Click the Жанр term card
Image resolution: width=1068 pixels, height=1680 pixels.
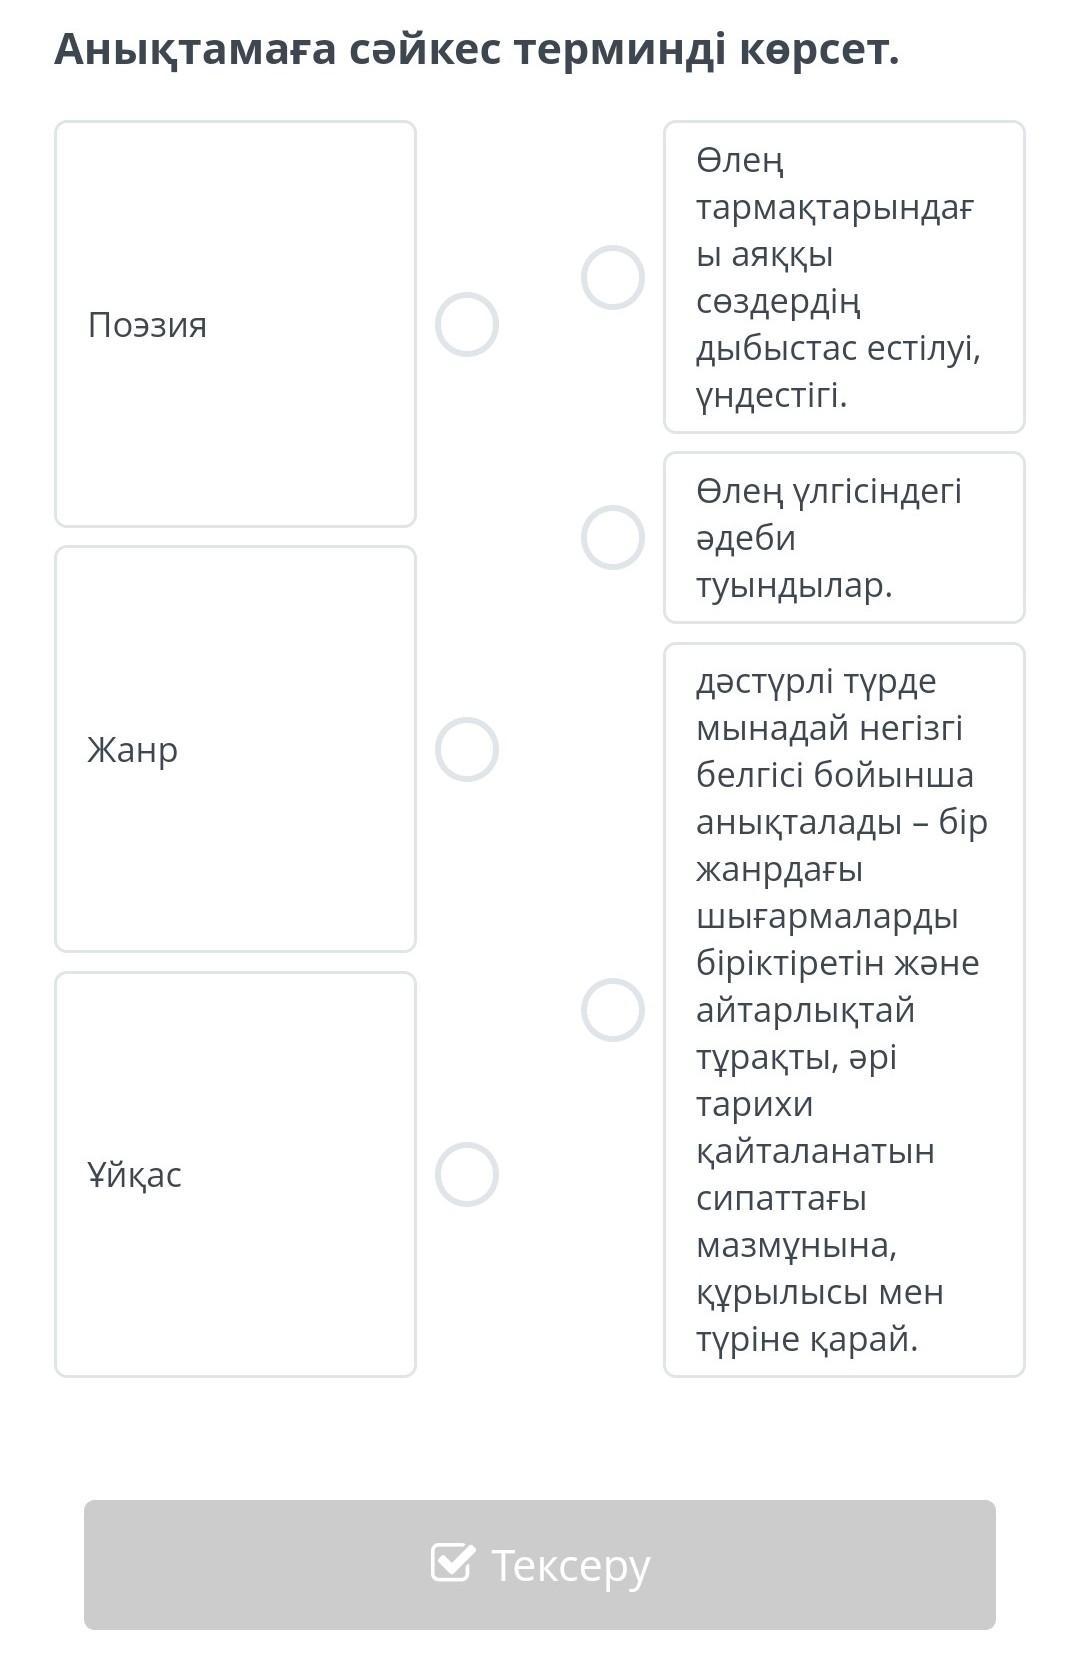point(235,850)
